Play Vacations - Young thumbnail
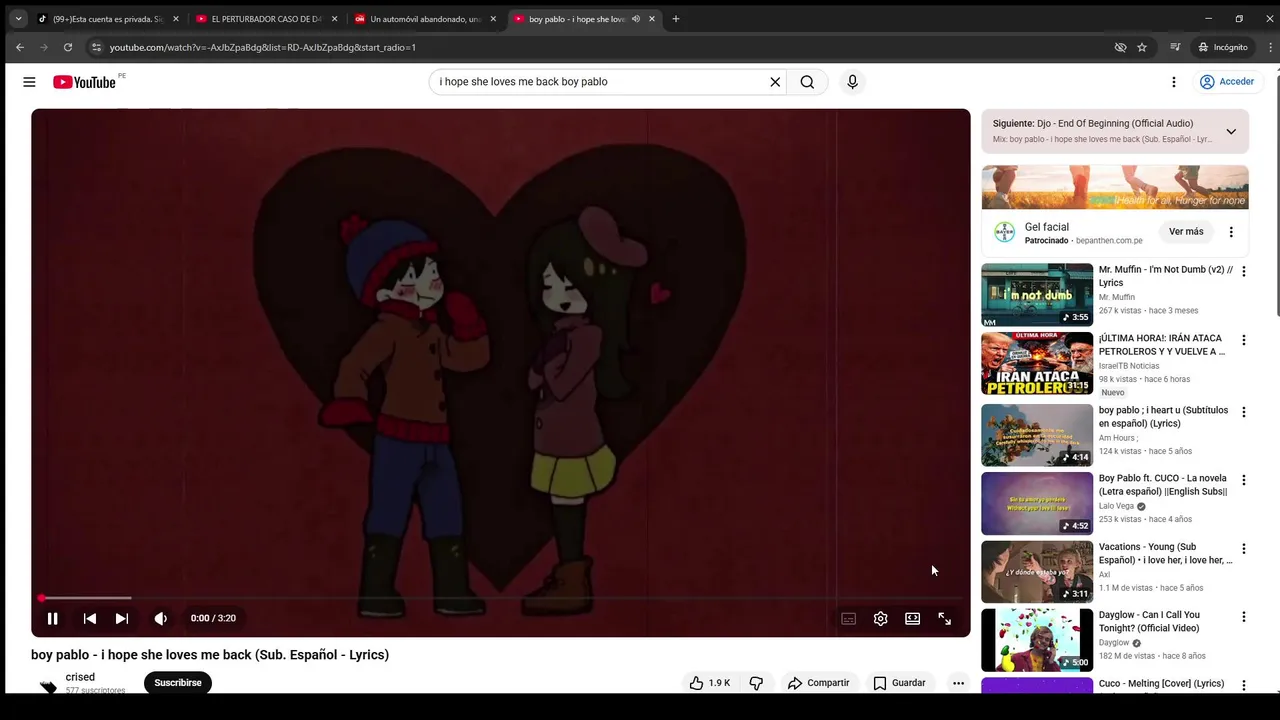The width and height of the screenshot is (1280, 720). (1037, 572)
